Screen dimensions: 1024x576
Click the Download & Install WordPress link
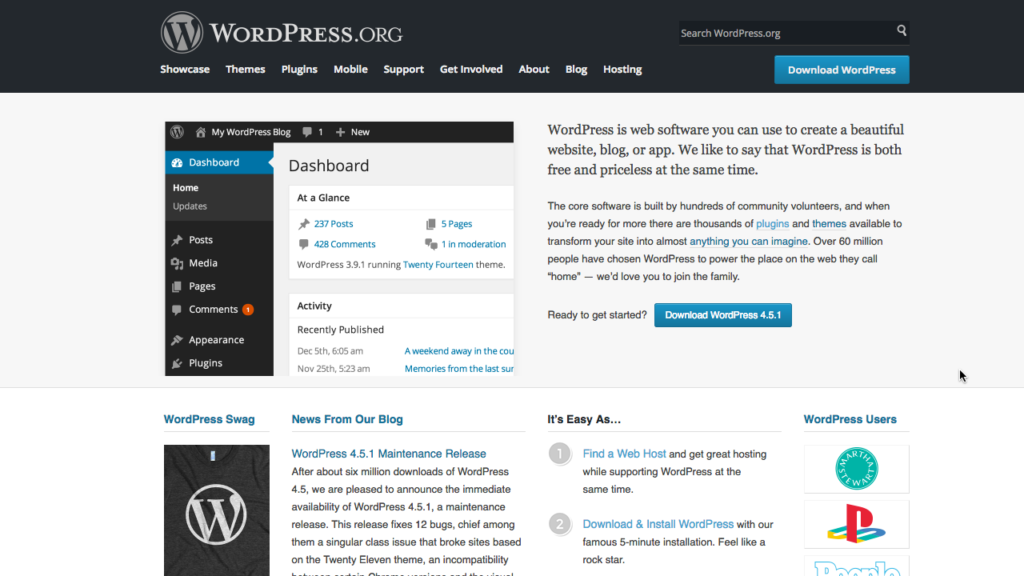(658, 524)
